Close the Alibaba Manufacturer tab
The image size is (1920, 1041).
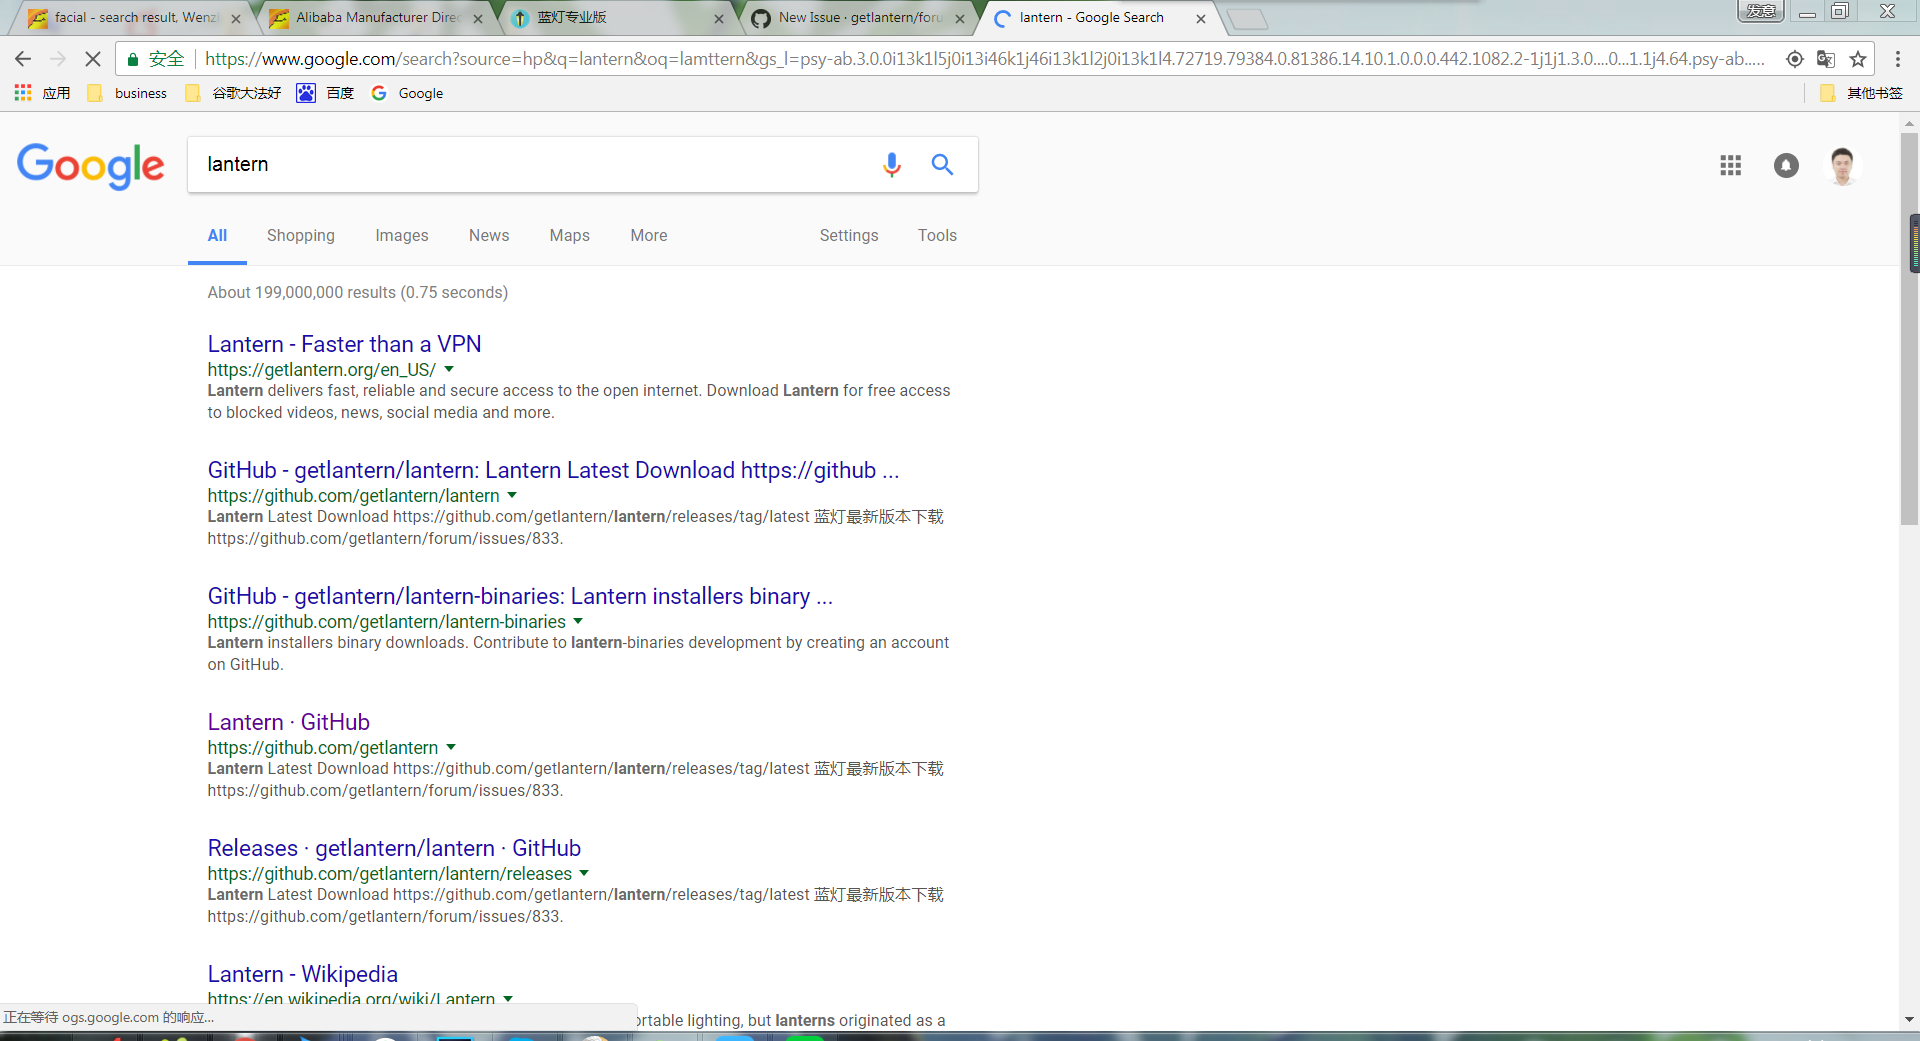click(478, 18)
